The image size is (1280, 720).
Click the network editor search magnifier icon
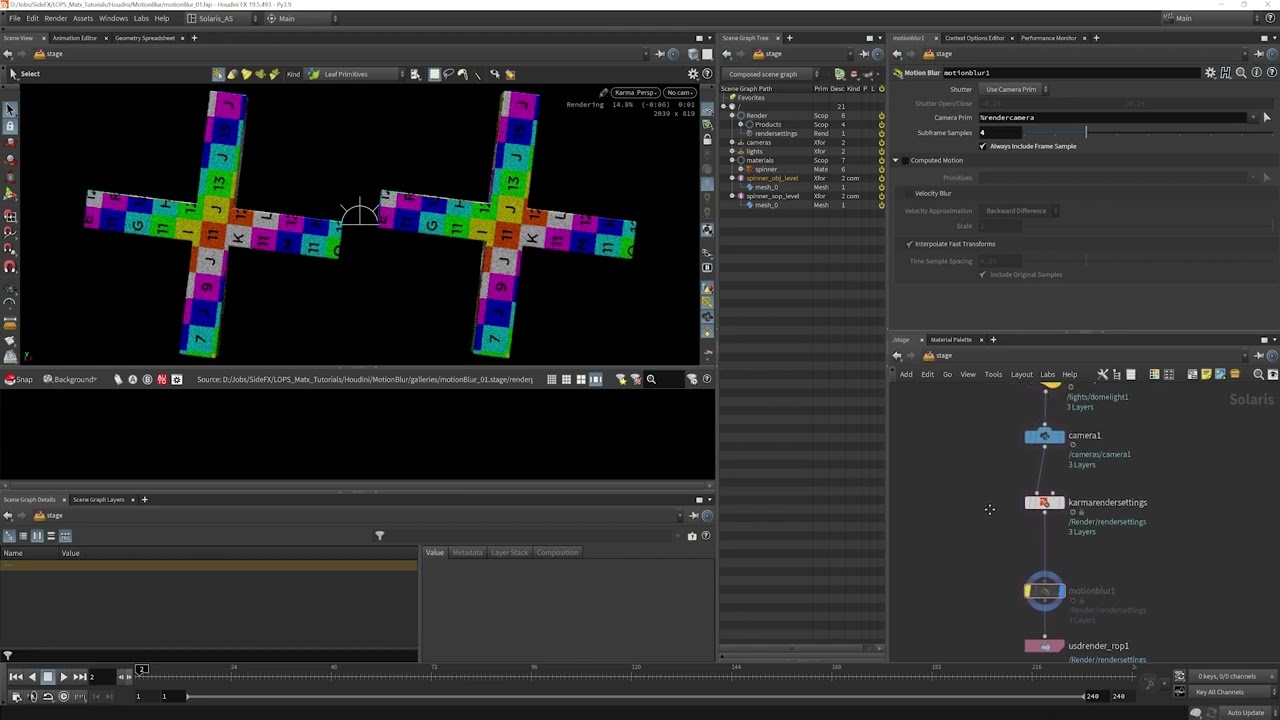click(1258, 375)
